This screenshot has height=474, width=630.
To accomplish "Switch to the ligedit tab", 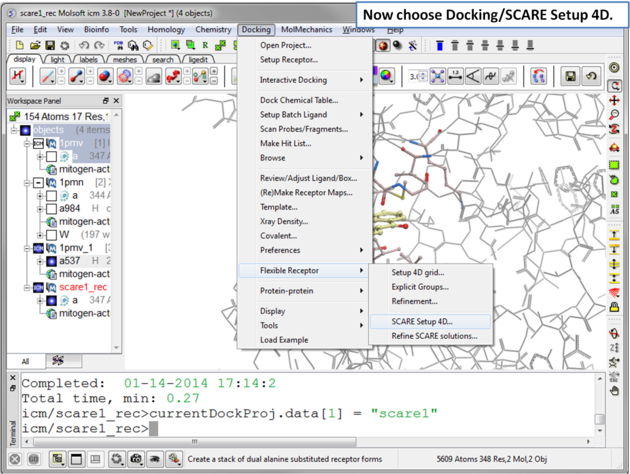I will pos(199,60).
